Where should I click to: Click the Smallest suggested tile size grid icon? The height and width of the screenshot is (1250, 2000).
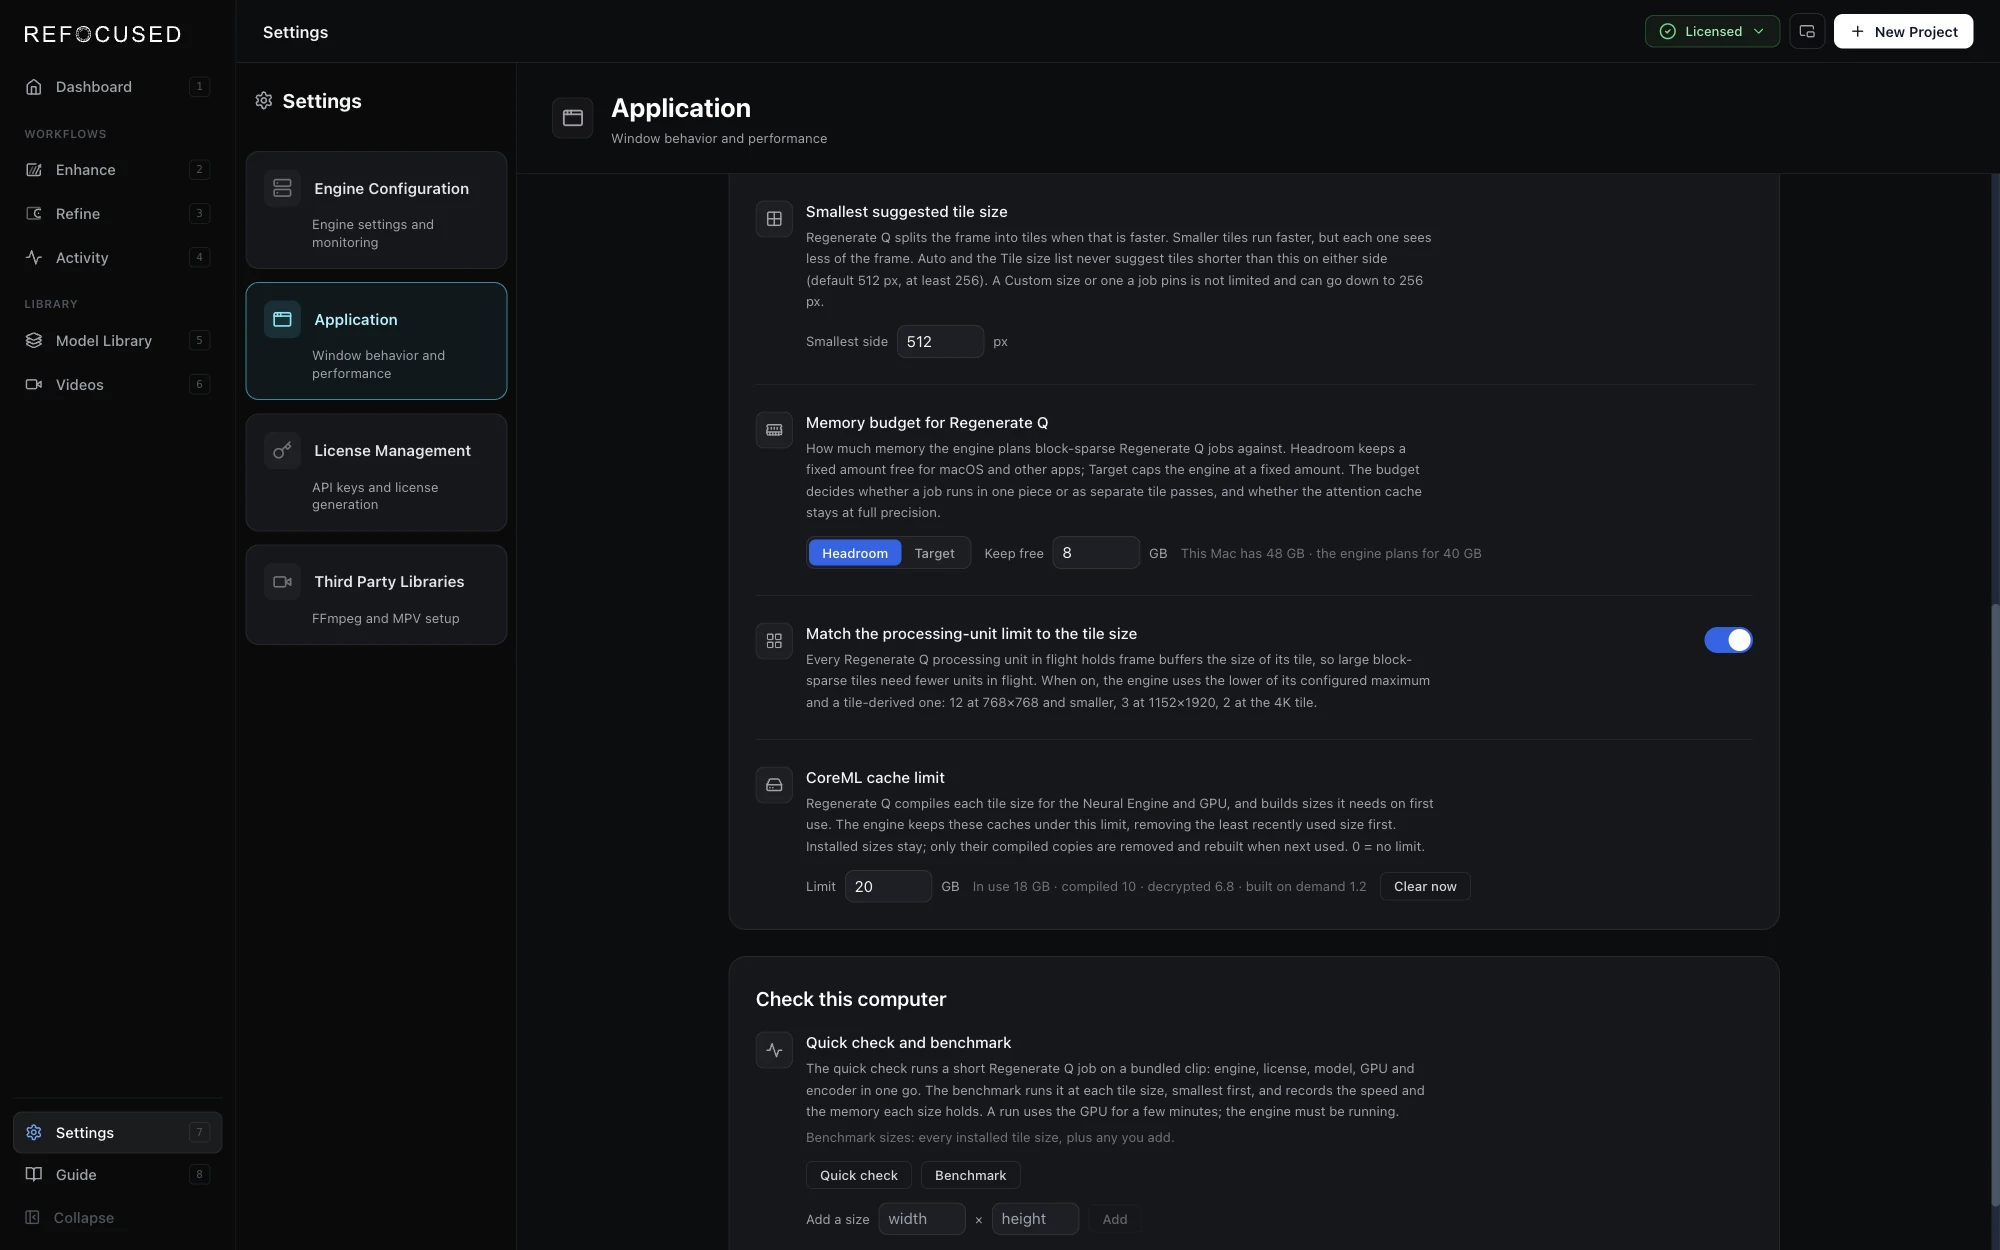[x=774, y=219]
